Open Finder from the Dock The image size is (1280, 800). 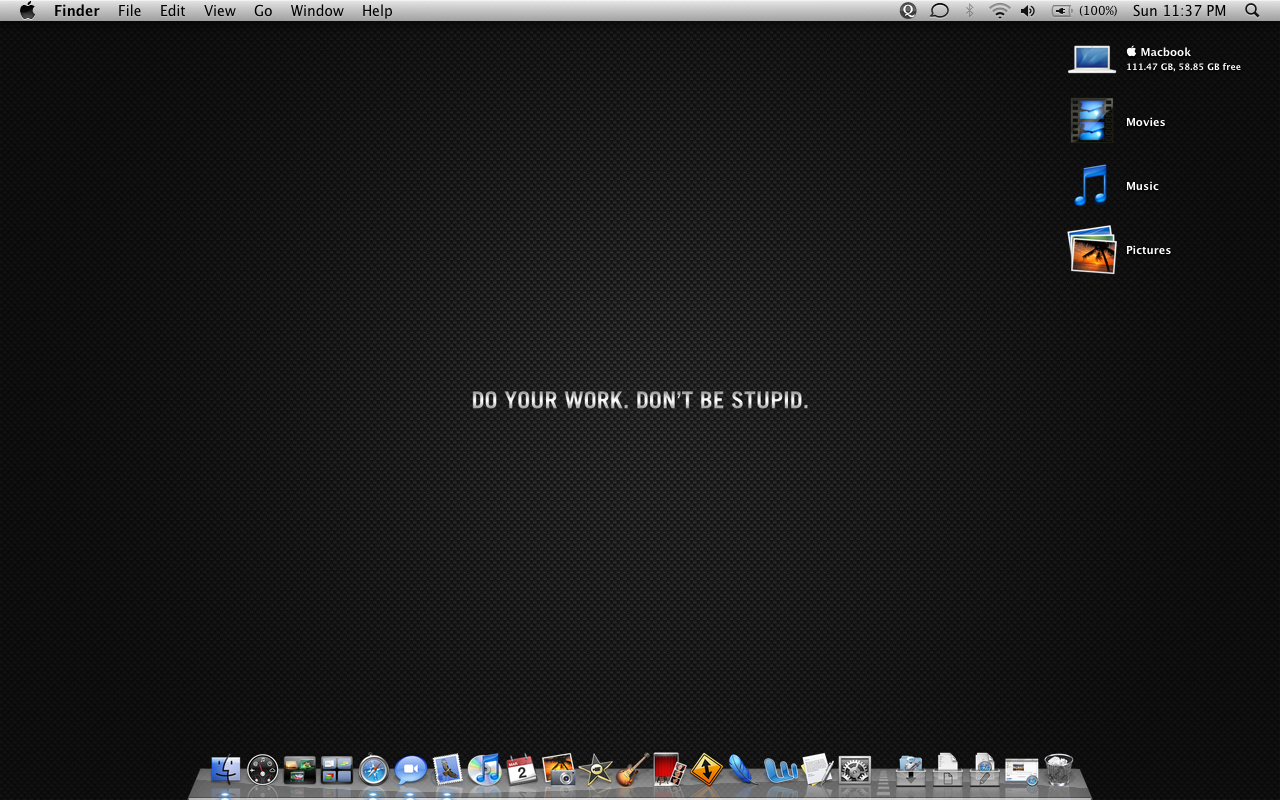[226, 770]
